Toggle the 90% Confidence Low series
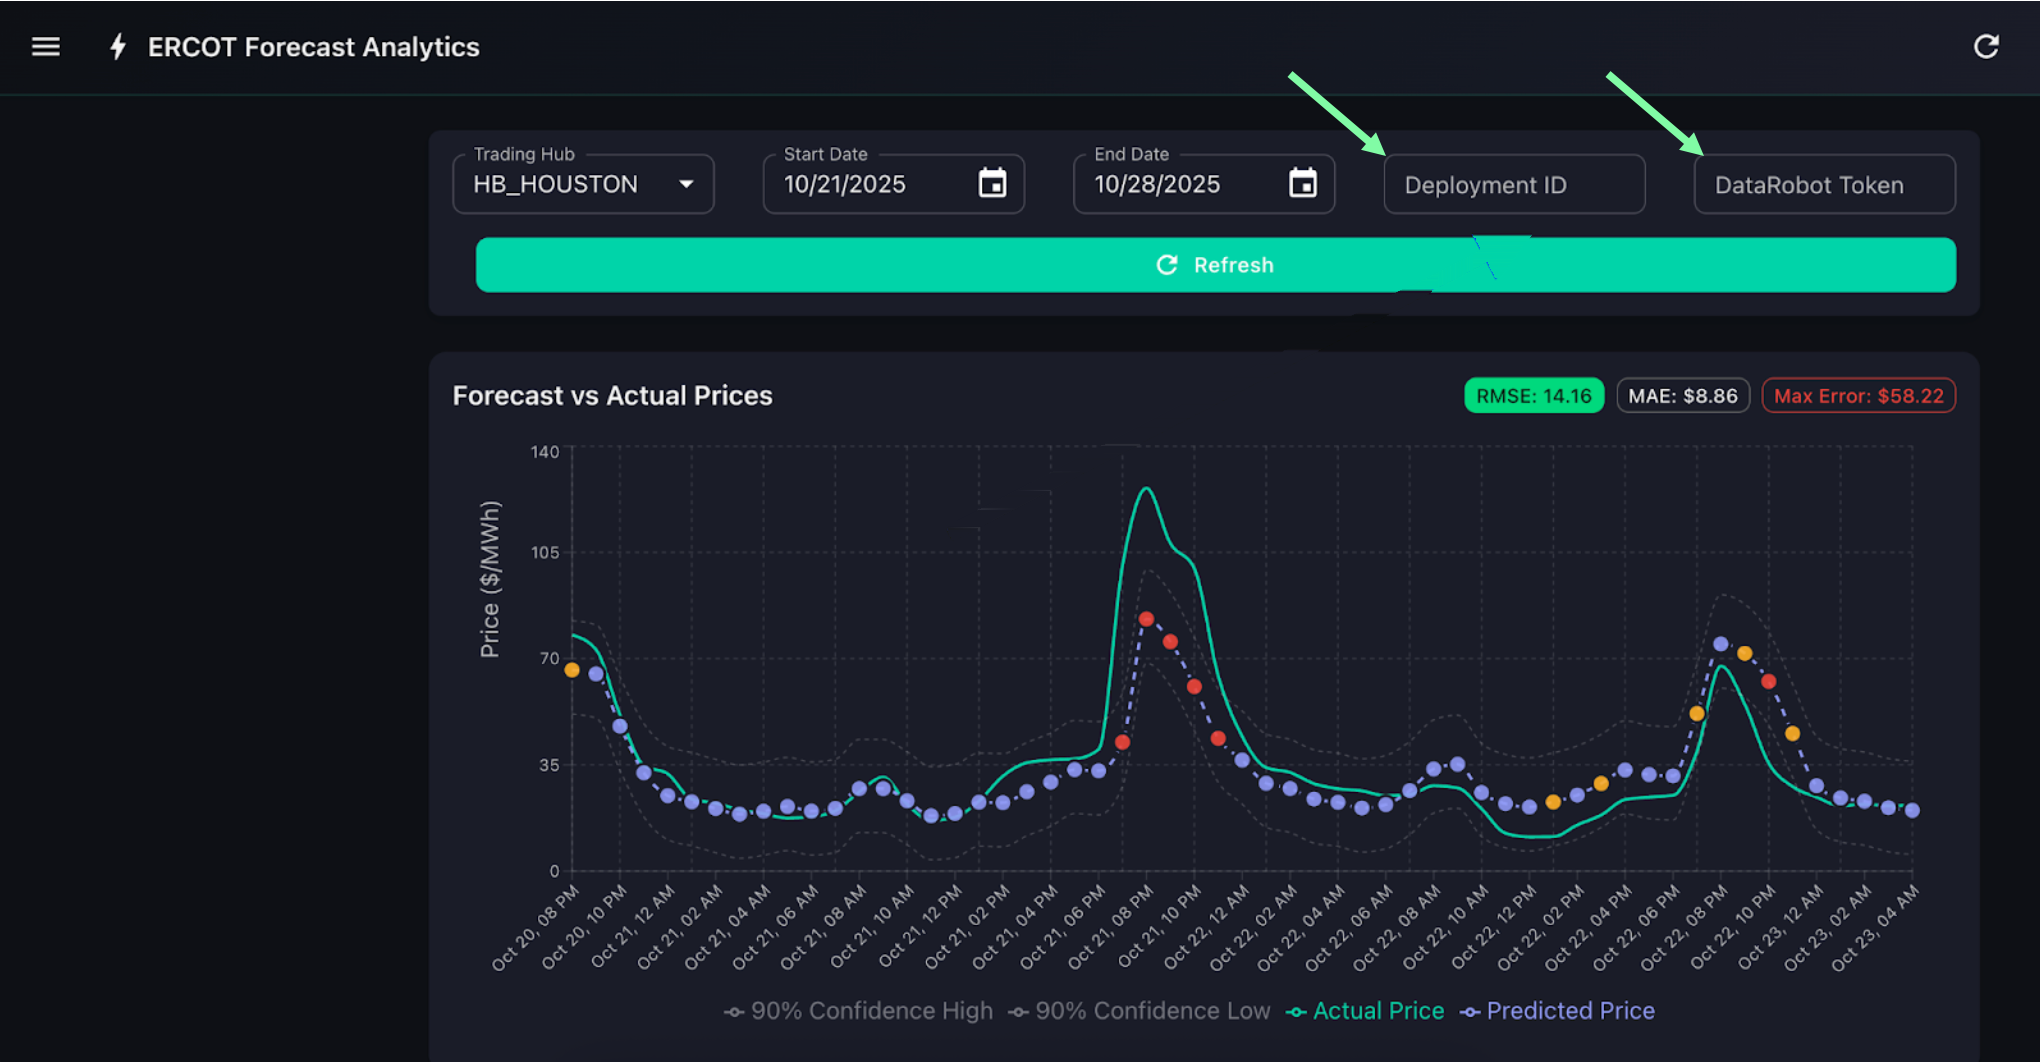The width and height of the screenshot is (2040, 1062). point(1141,1011)
